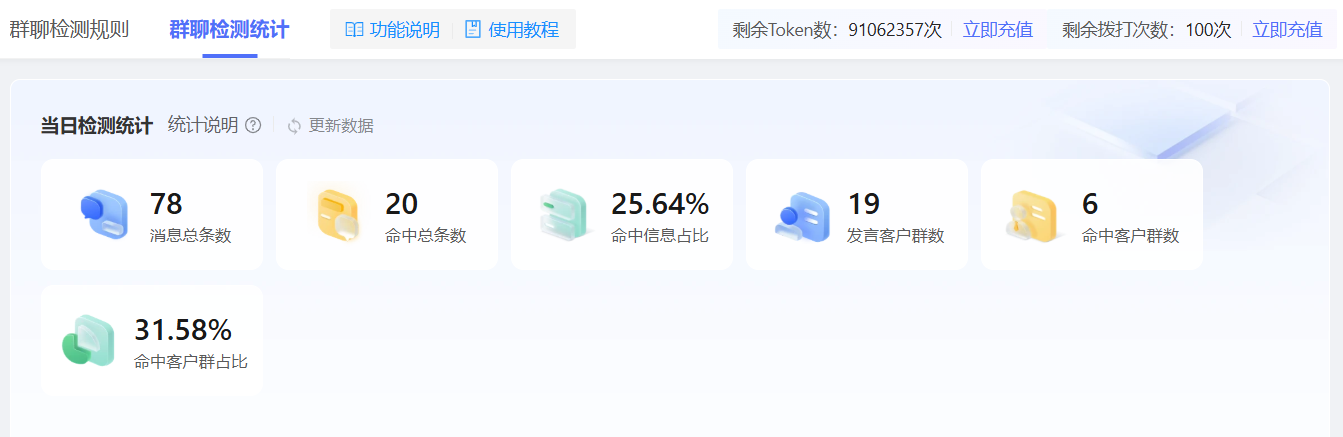The height and width of the screenshot is (437, 1343).
Task: Click the refresh icon beside 更新数据
Action: pos(294,126)
